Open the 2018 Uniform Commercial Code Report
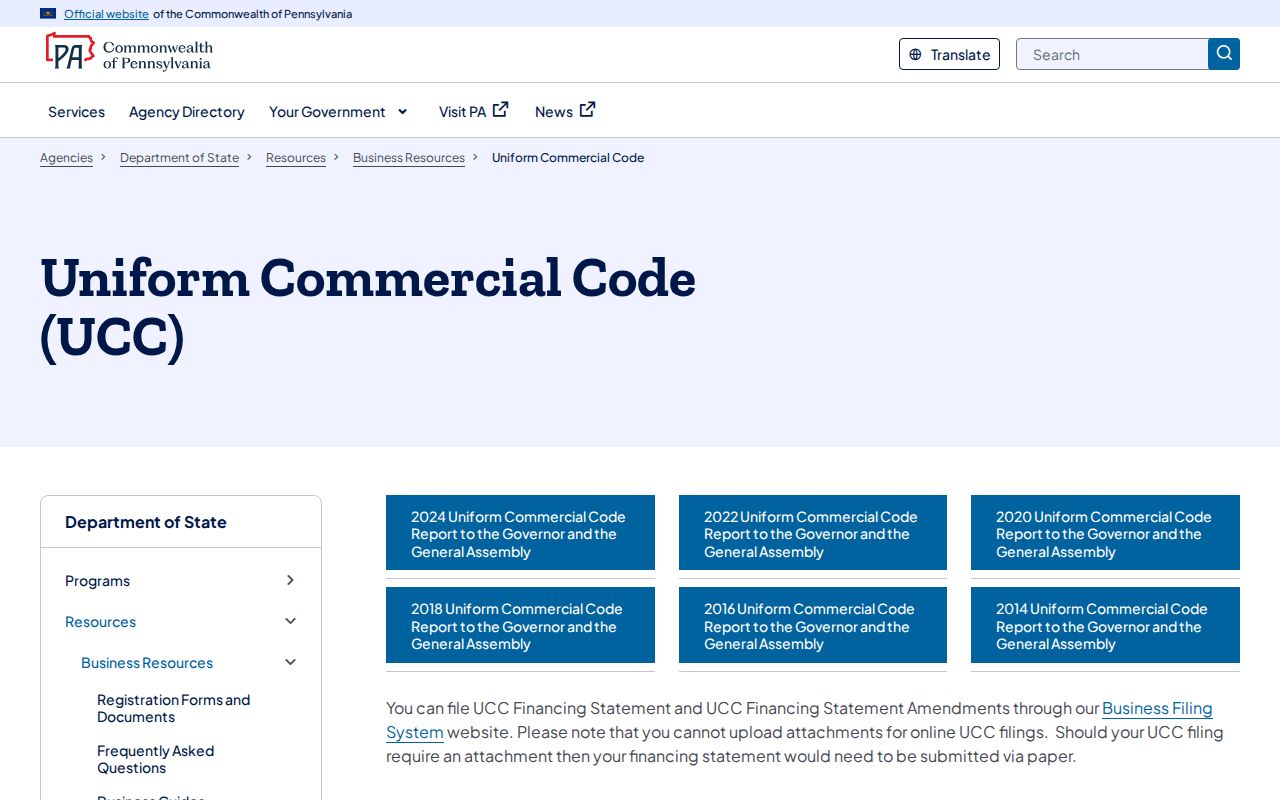The height and width of the screenshot is (800, 1280). [520, 625]
